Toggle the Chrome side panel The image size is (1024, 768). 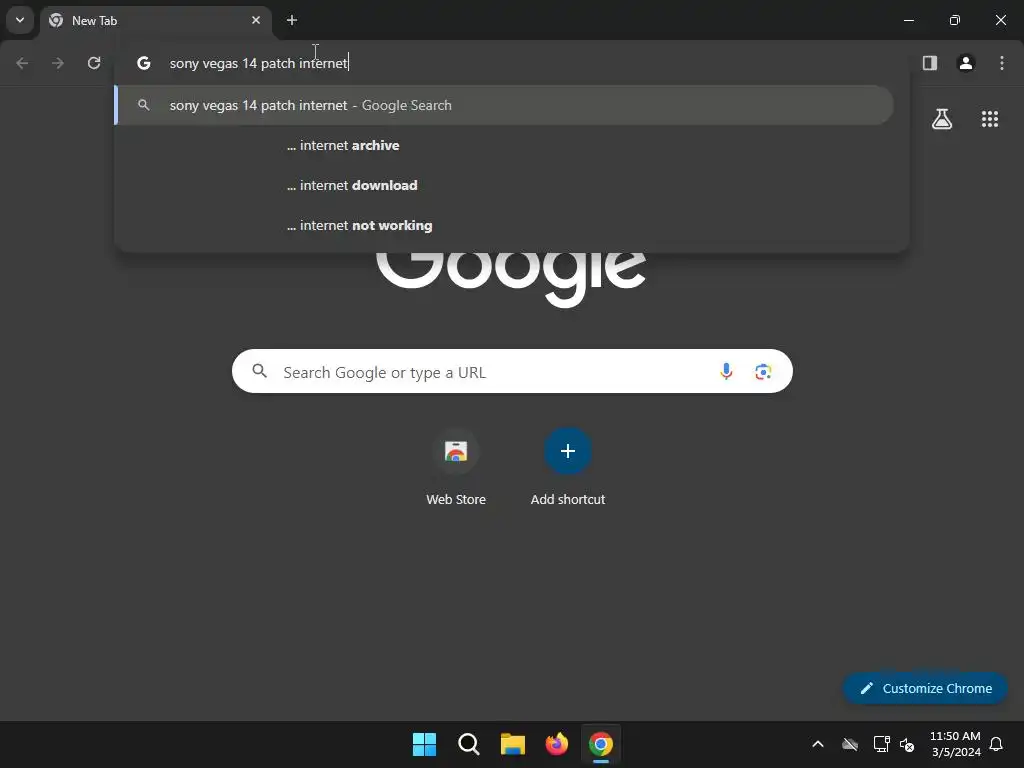pyautogui.click(x=930, y=63)
